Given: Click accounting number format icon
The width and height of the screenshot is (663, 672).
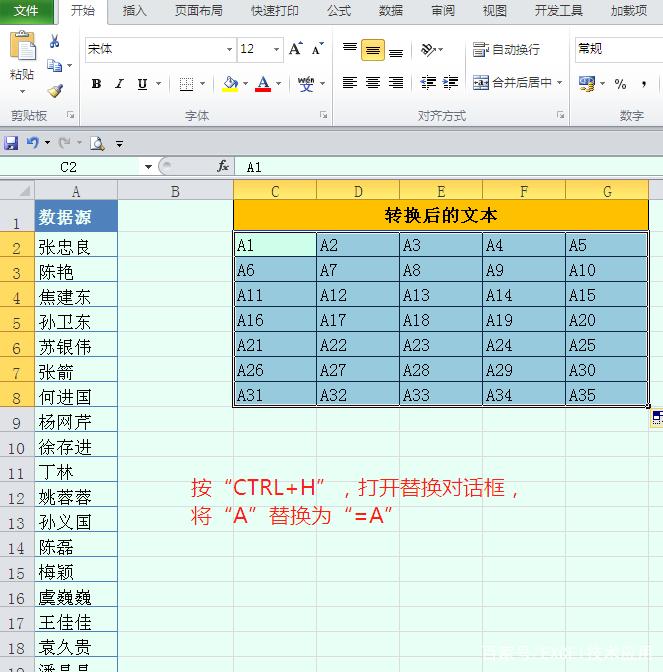Looking at the screenshot, I should (587, 84).
